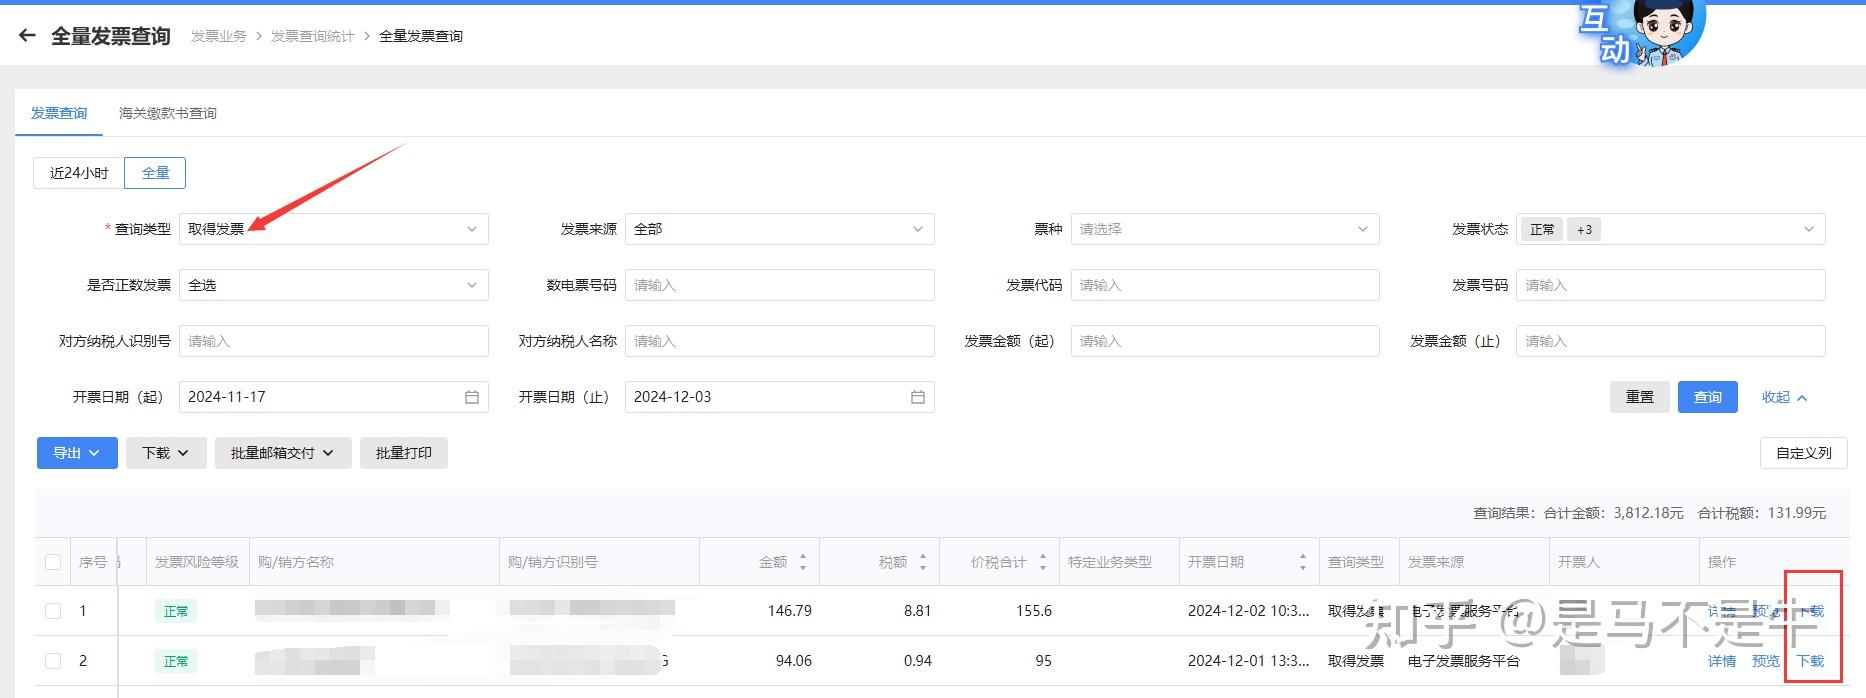Click the 开票人 column header
The image size is (1866, 698).
(1579, 562)
